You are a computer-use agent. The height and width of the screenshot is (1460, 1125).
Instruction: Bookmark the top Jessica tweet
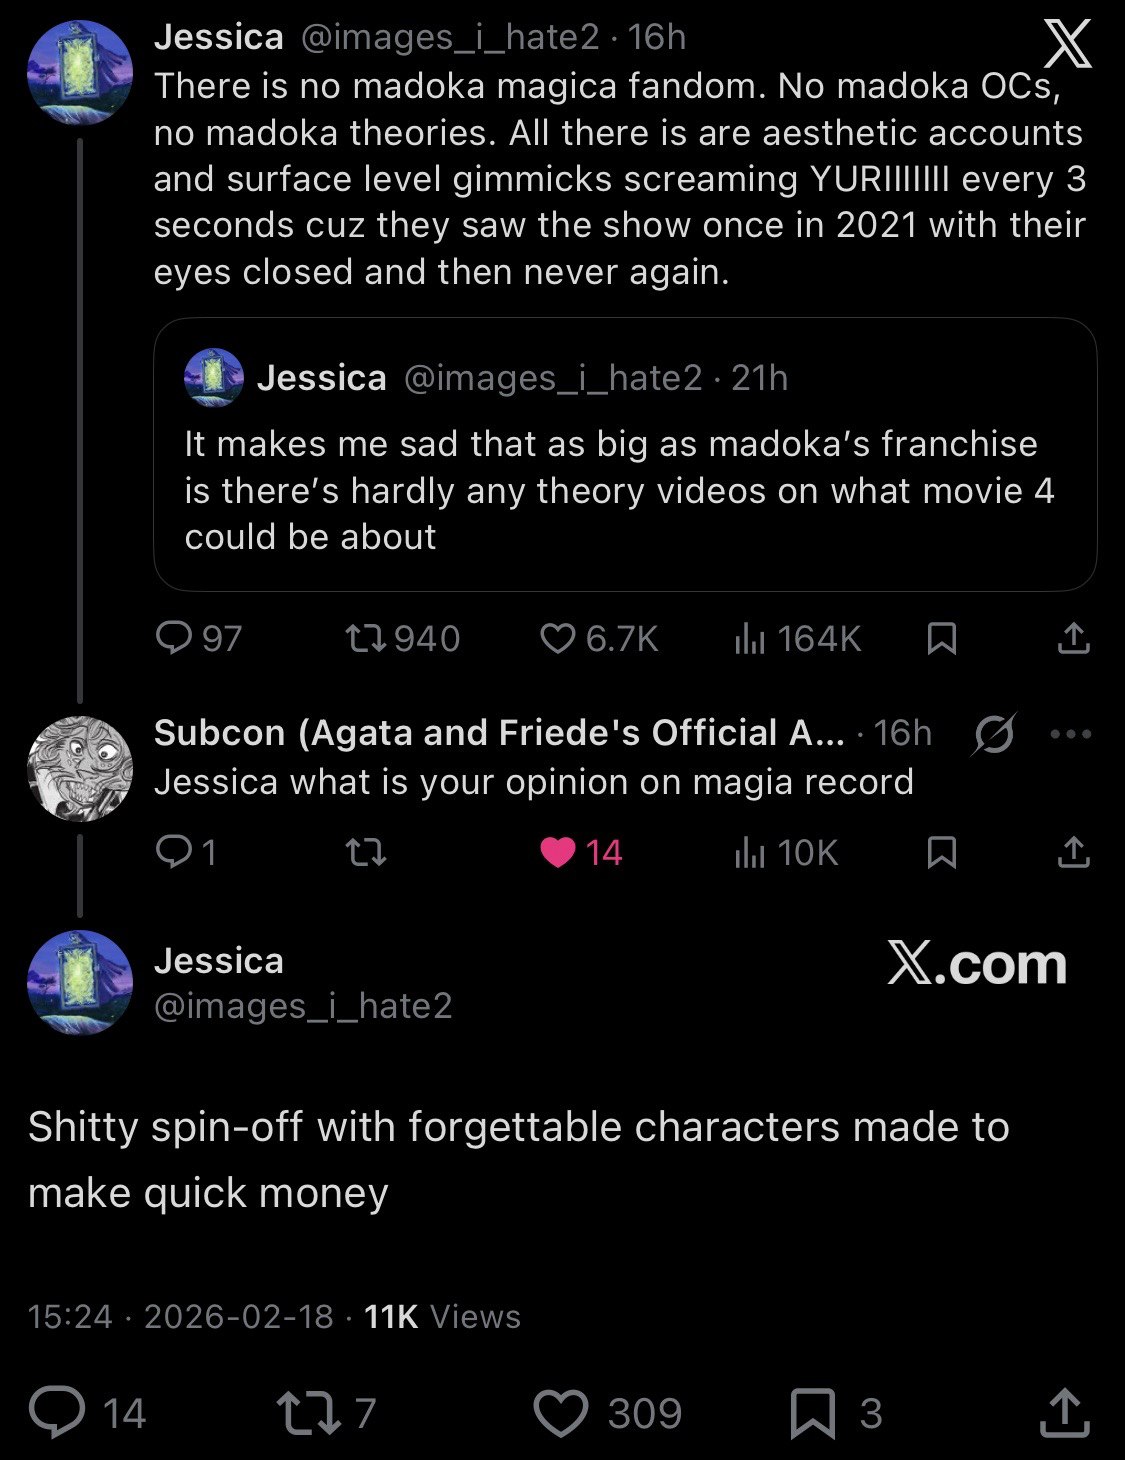tap(941, 637)
